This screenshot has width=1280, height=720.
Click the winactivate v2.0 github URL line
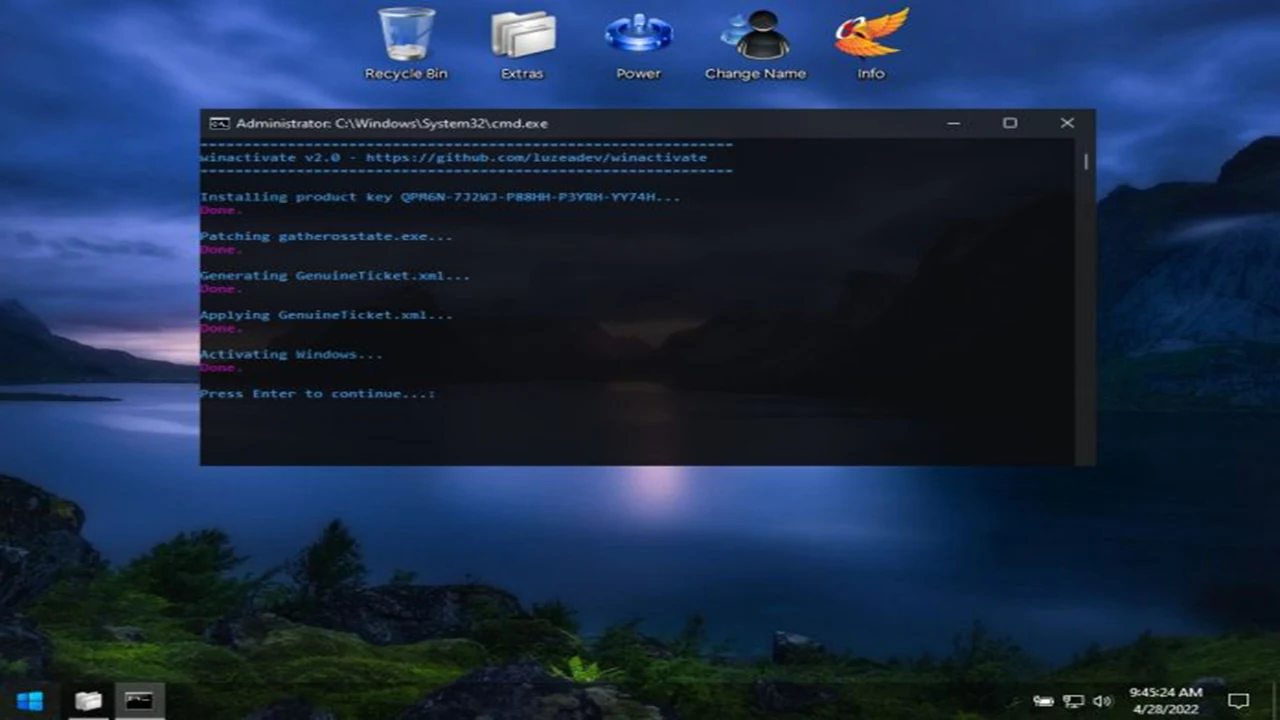point(453,158)
